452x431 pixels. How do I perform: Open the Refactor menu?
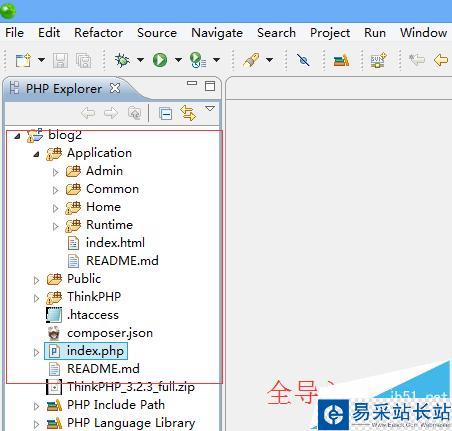click(x=98, y=33)
